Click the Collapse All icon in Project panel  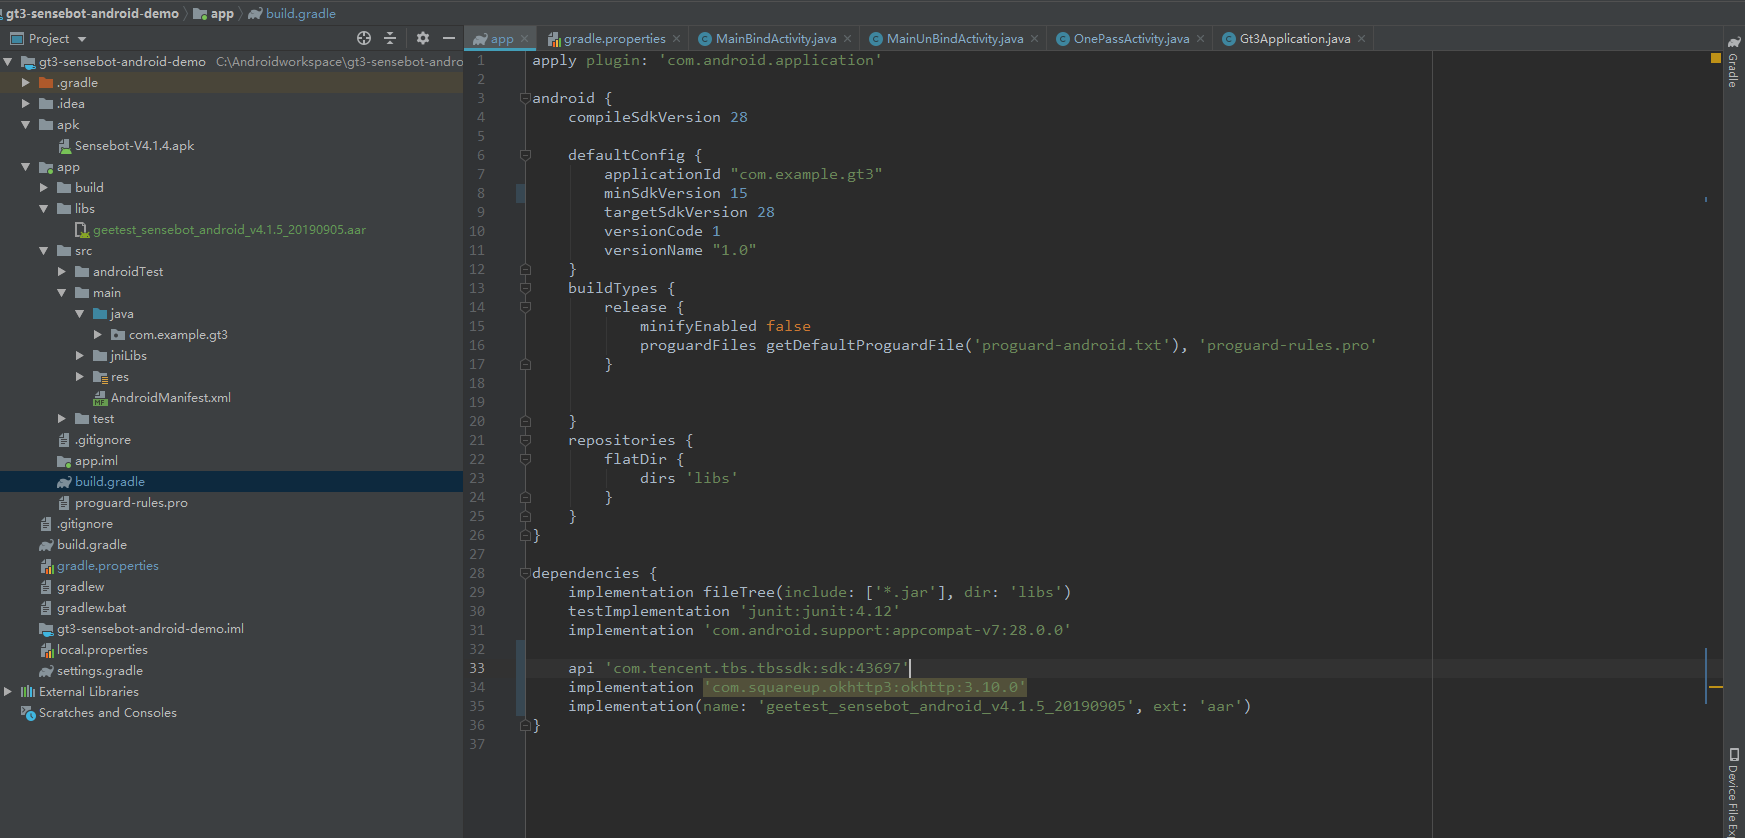click(390, 38)
